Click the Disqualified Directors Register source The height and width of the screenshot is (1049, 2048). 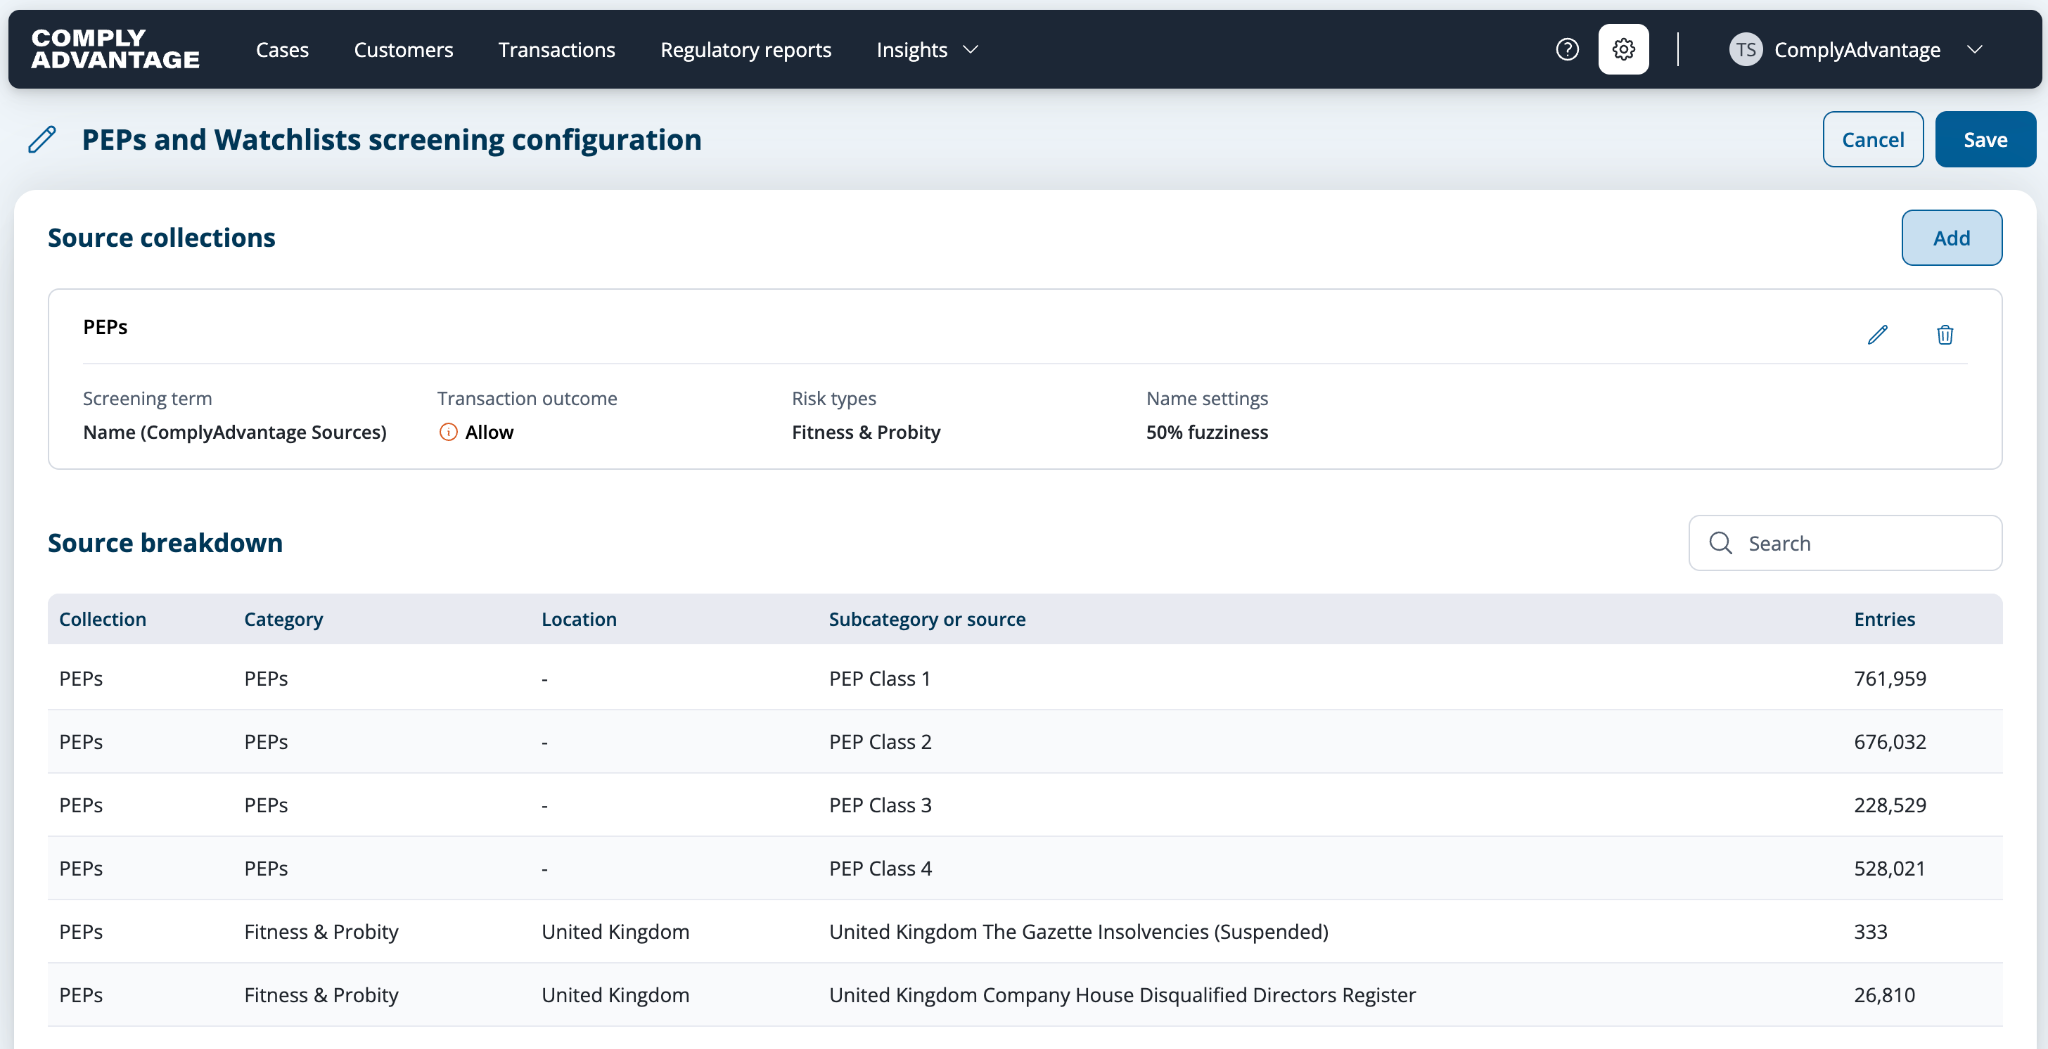click(1122, 995)
